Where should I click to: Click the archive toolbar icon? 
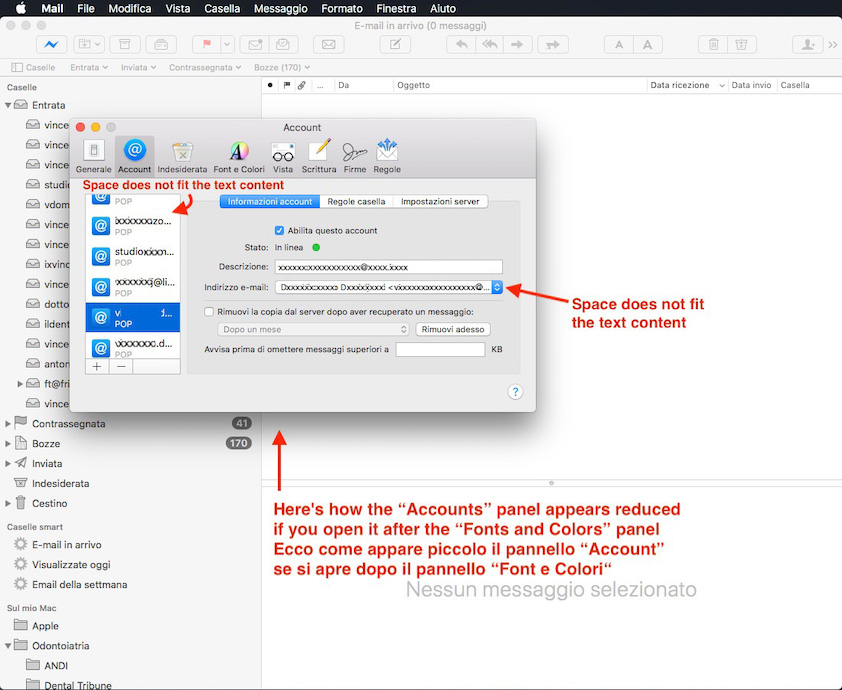coord(125,45)
